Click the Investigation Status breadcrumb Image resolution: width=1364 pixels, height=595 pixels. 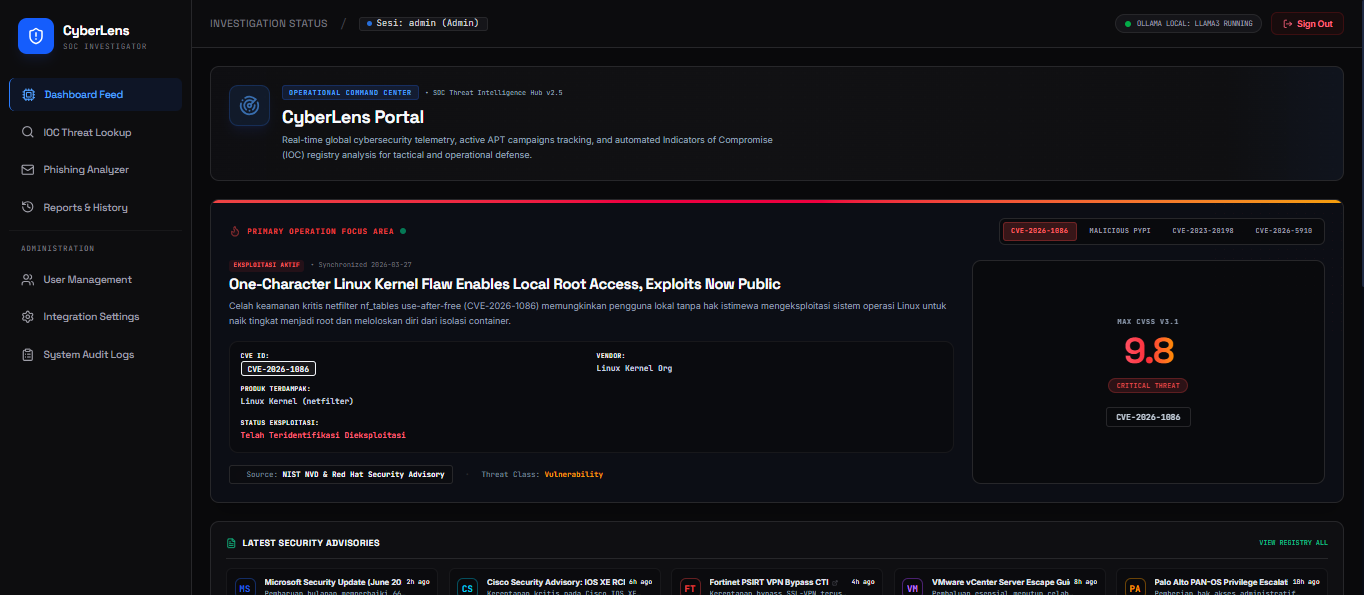tap(268, 23)
